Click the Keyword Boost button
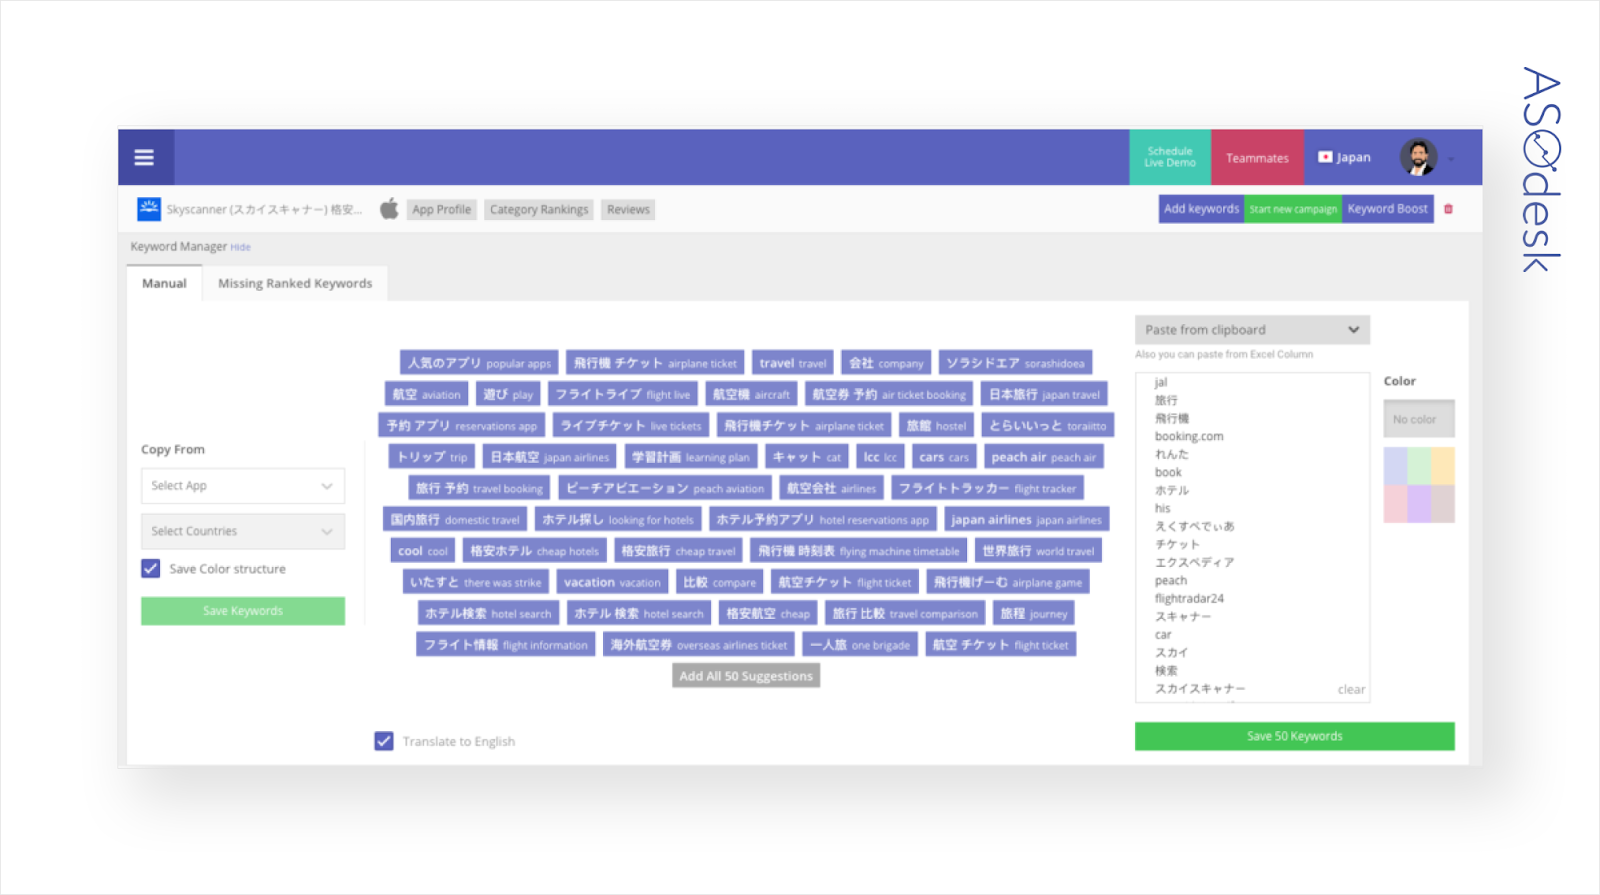 coord(1387,209)
